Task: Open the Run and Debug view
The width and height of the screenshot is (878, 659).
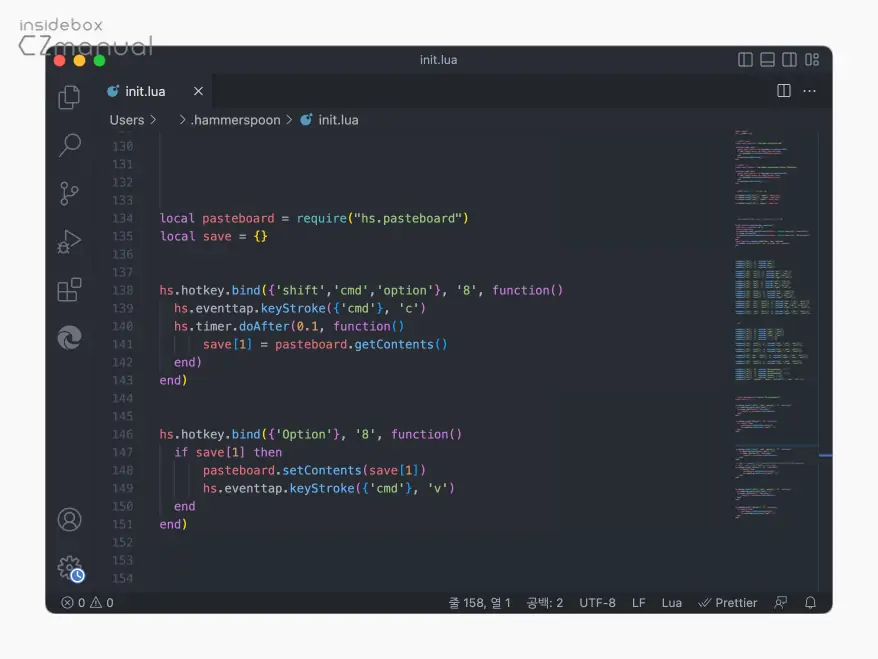Action: click(x=69, y=241)
